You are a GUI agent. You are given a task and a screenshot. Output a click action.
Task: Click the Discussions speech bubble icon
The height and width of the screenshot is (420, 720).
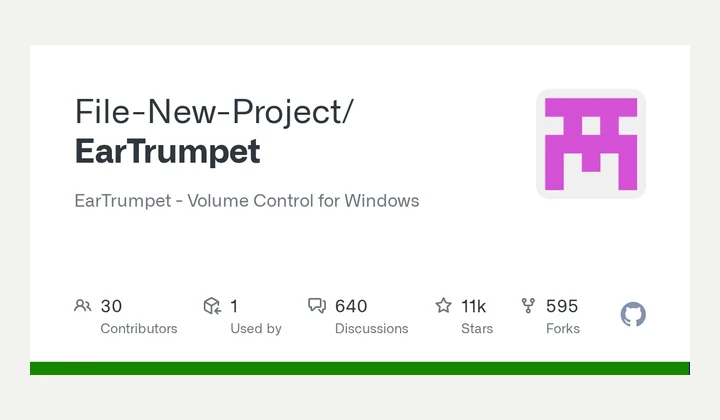(317, 306)
